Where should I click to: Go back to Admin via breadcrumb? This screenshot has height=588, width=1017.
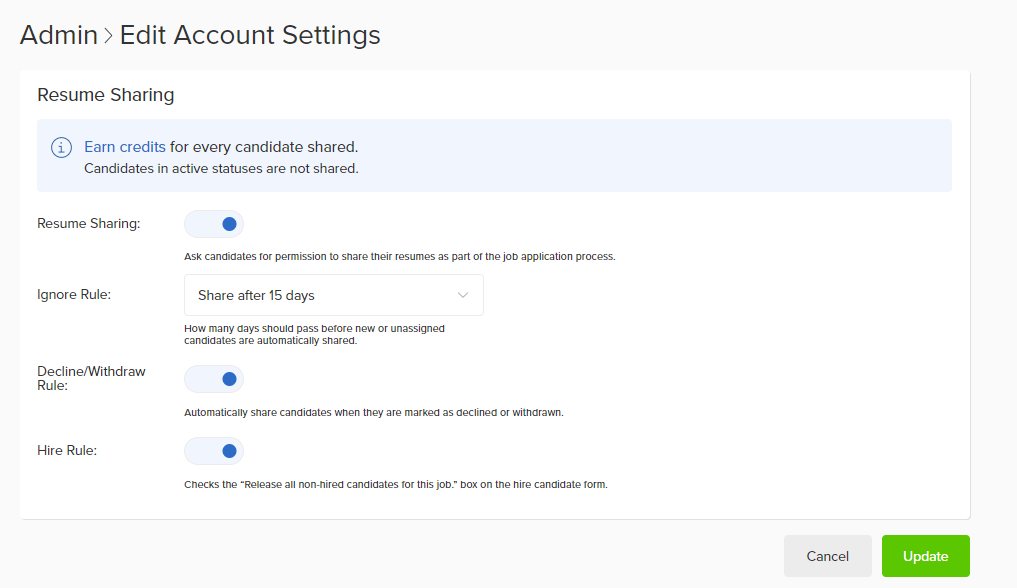(x=59, y=35)
